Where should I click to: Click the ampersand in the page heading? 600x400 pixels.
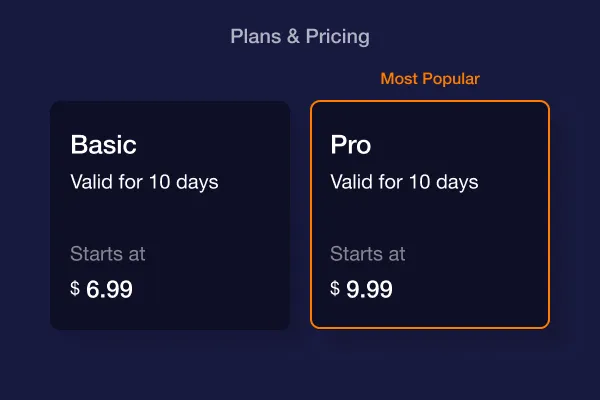[293, 37]
